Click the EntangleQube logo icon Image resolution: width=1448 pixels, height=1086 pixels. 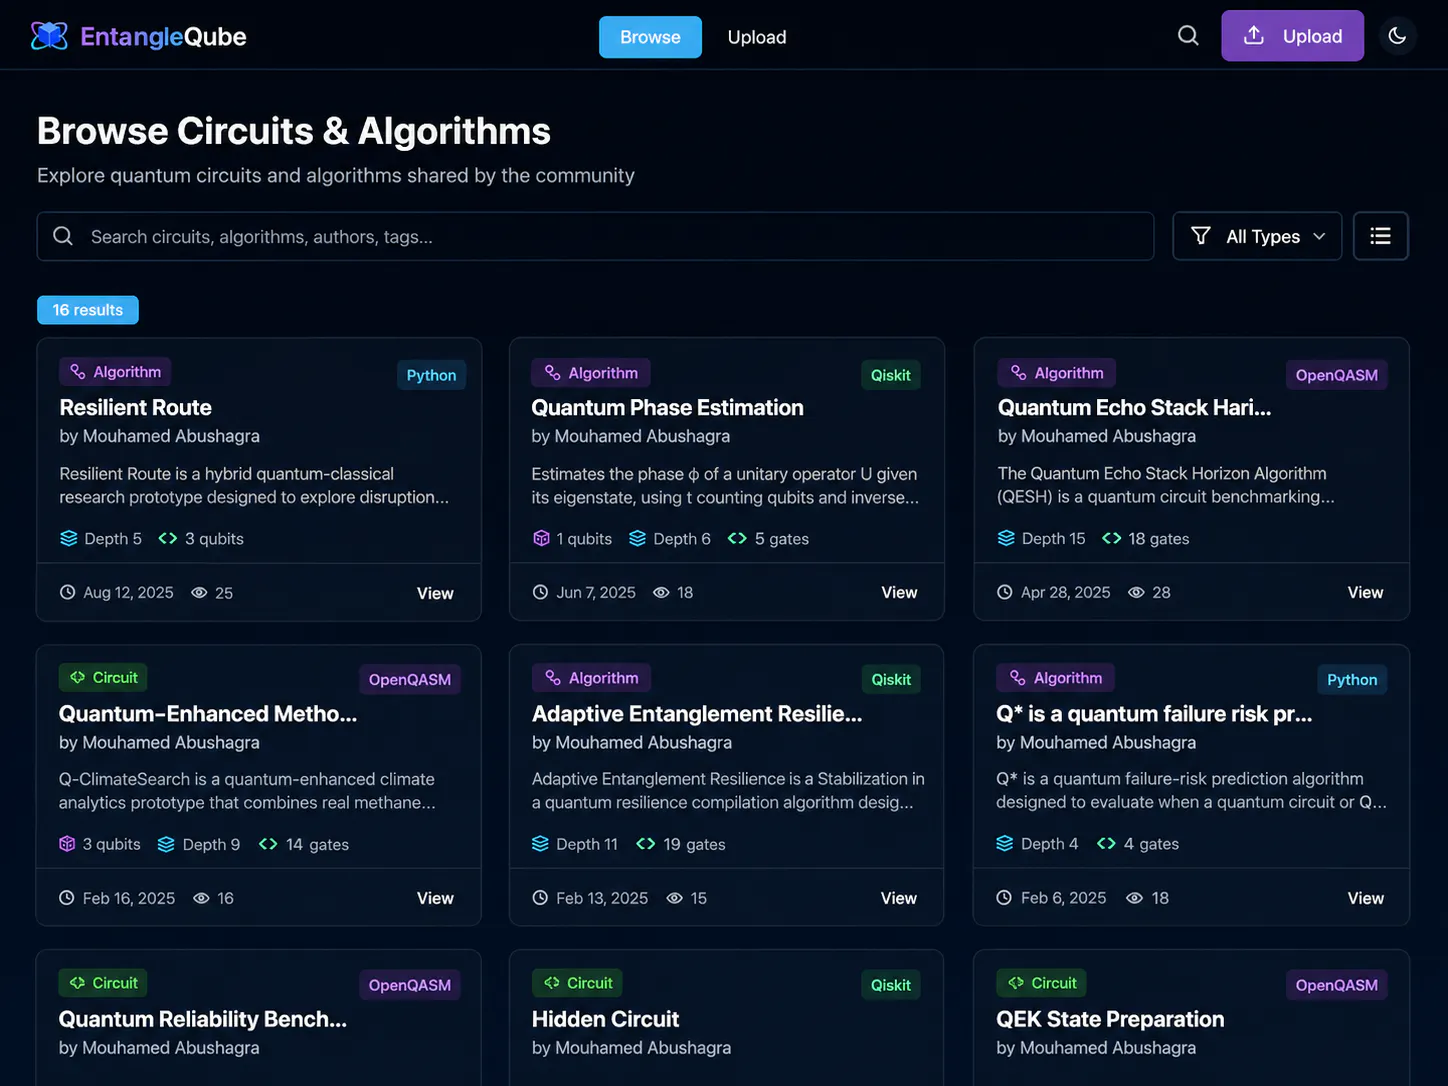[x=49, y=36]
